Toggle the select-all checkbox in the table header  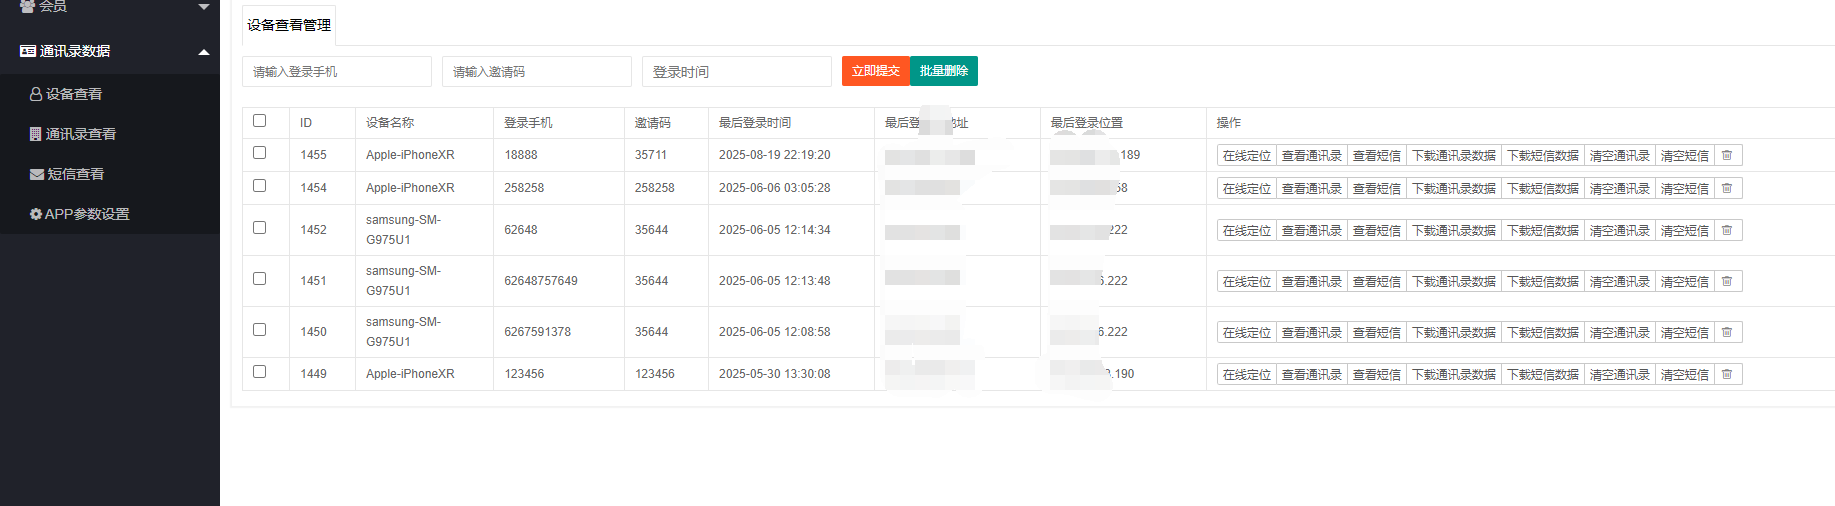pos(260,121)
